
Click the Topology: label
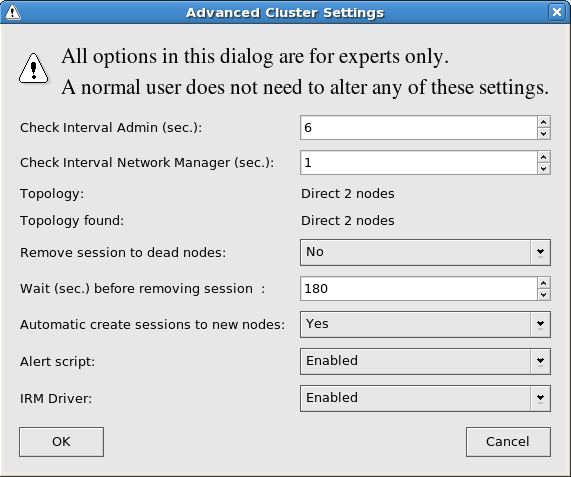click(52, 194)
